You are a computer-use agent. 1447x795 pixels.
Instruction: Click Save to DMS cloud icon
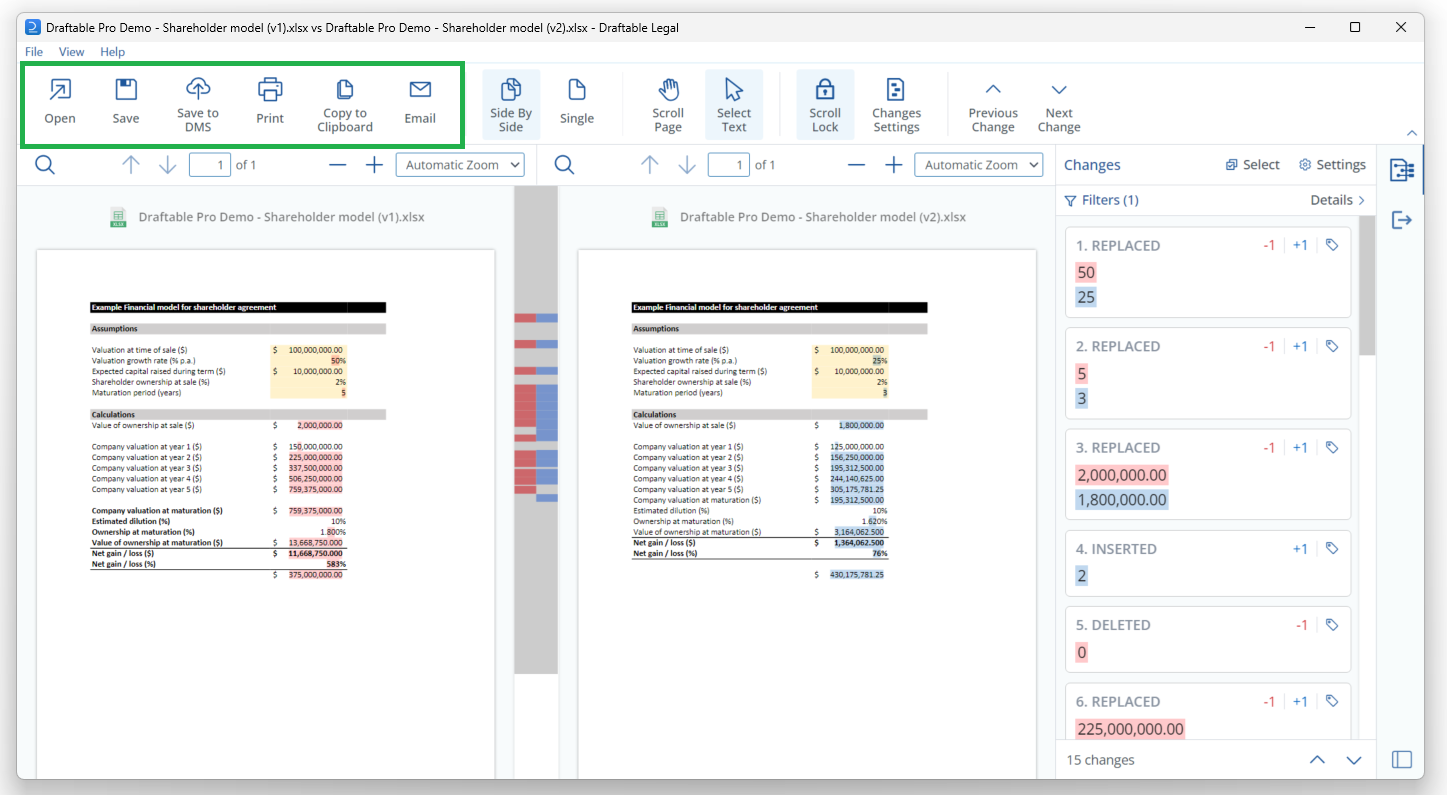198,103
